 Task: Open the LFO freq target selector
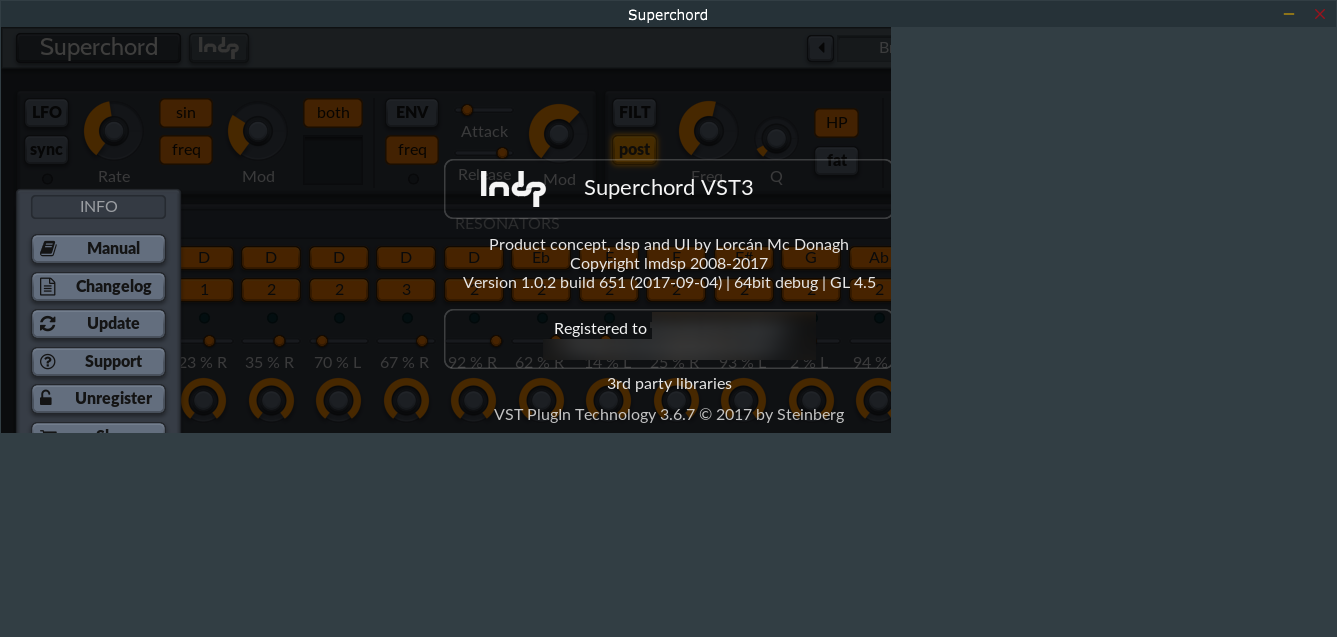(x=186, y=150)
